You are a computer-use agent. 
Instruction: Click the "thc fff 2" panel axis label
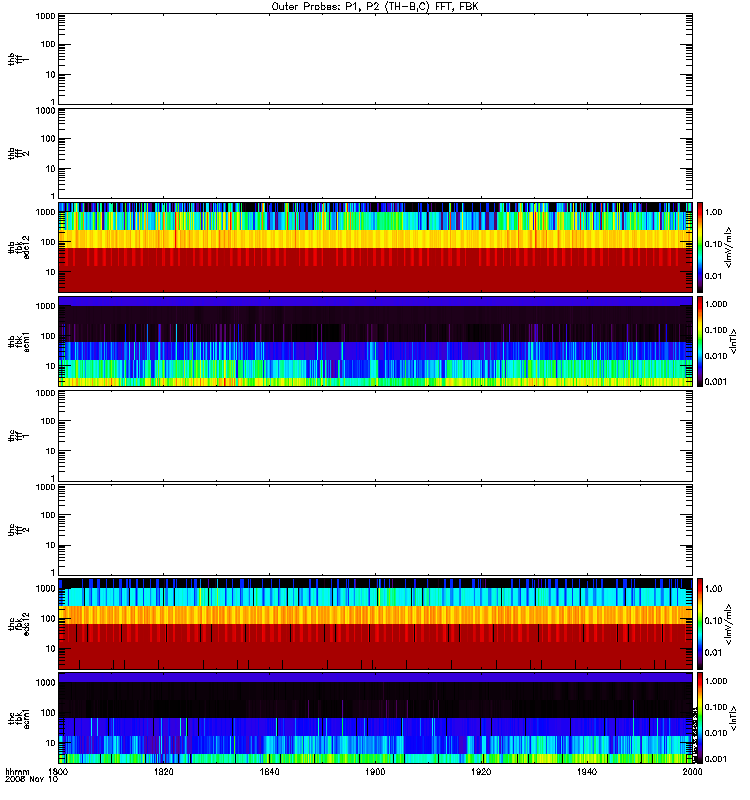click(x=19, y=530)
